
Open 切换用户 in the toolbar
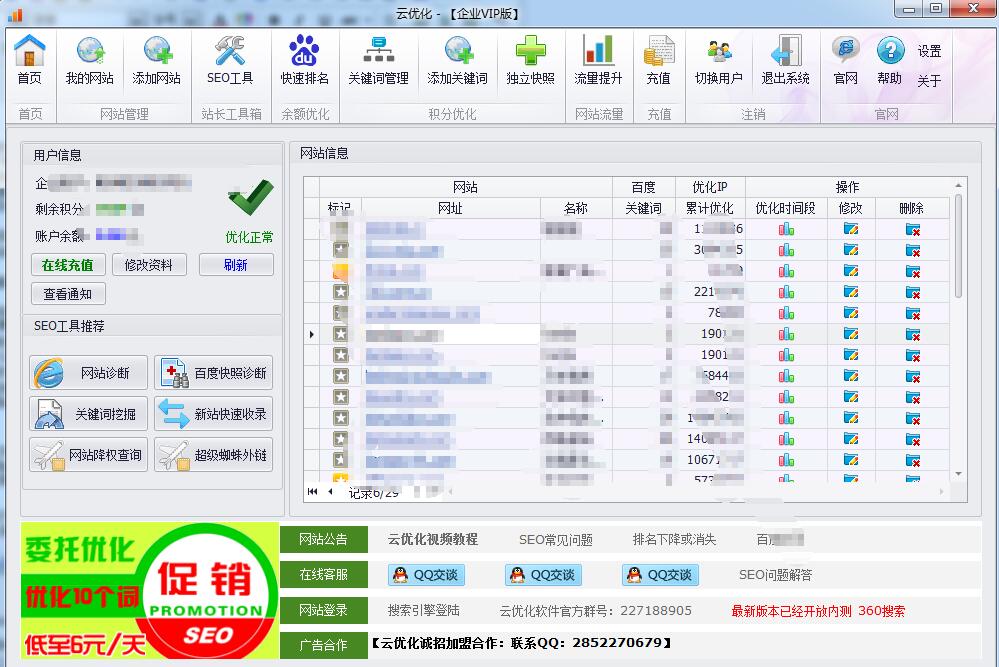[x=718, y=61]
